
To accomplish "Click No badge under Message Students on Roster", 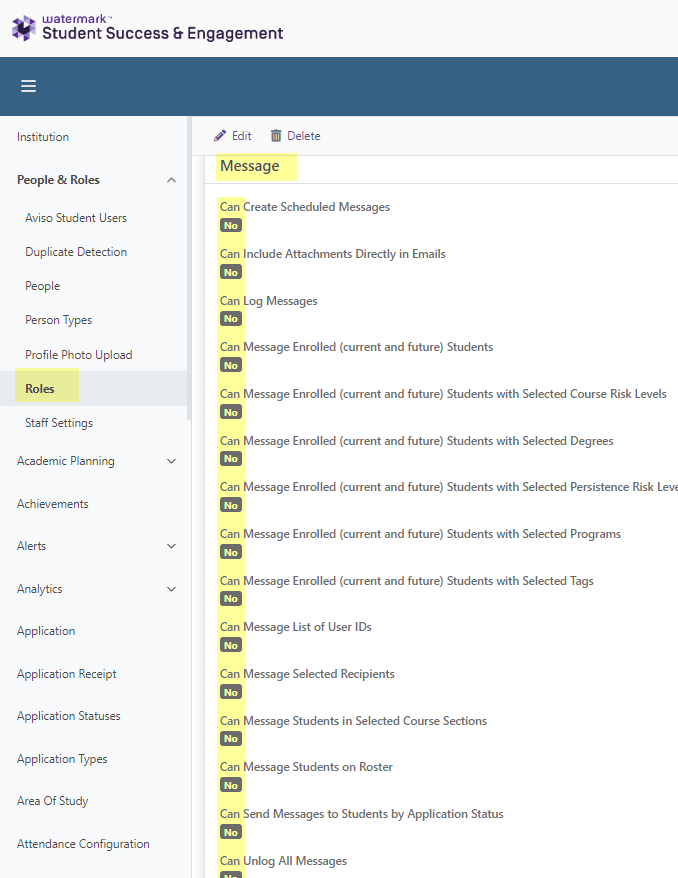I will pyautogui.click(x=231, y=786).
